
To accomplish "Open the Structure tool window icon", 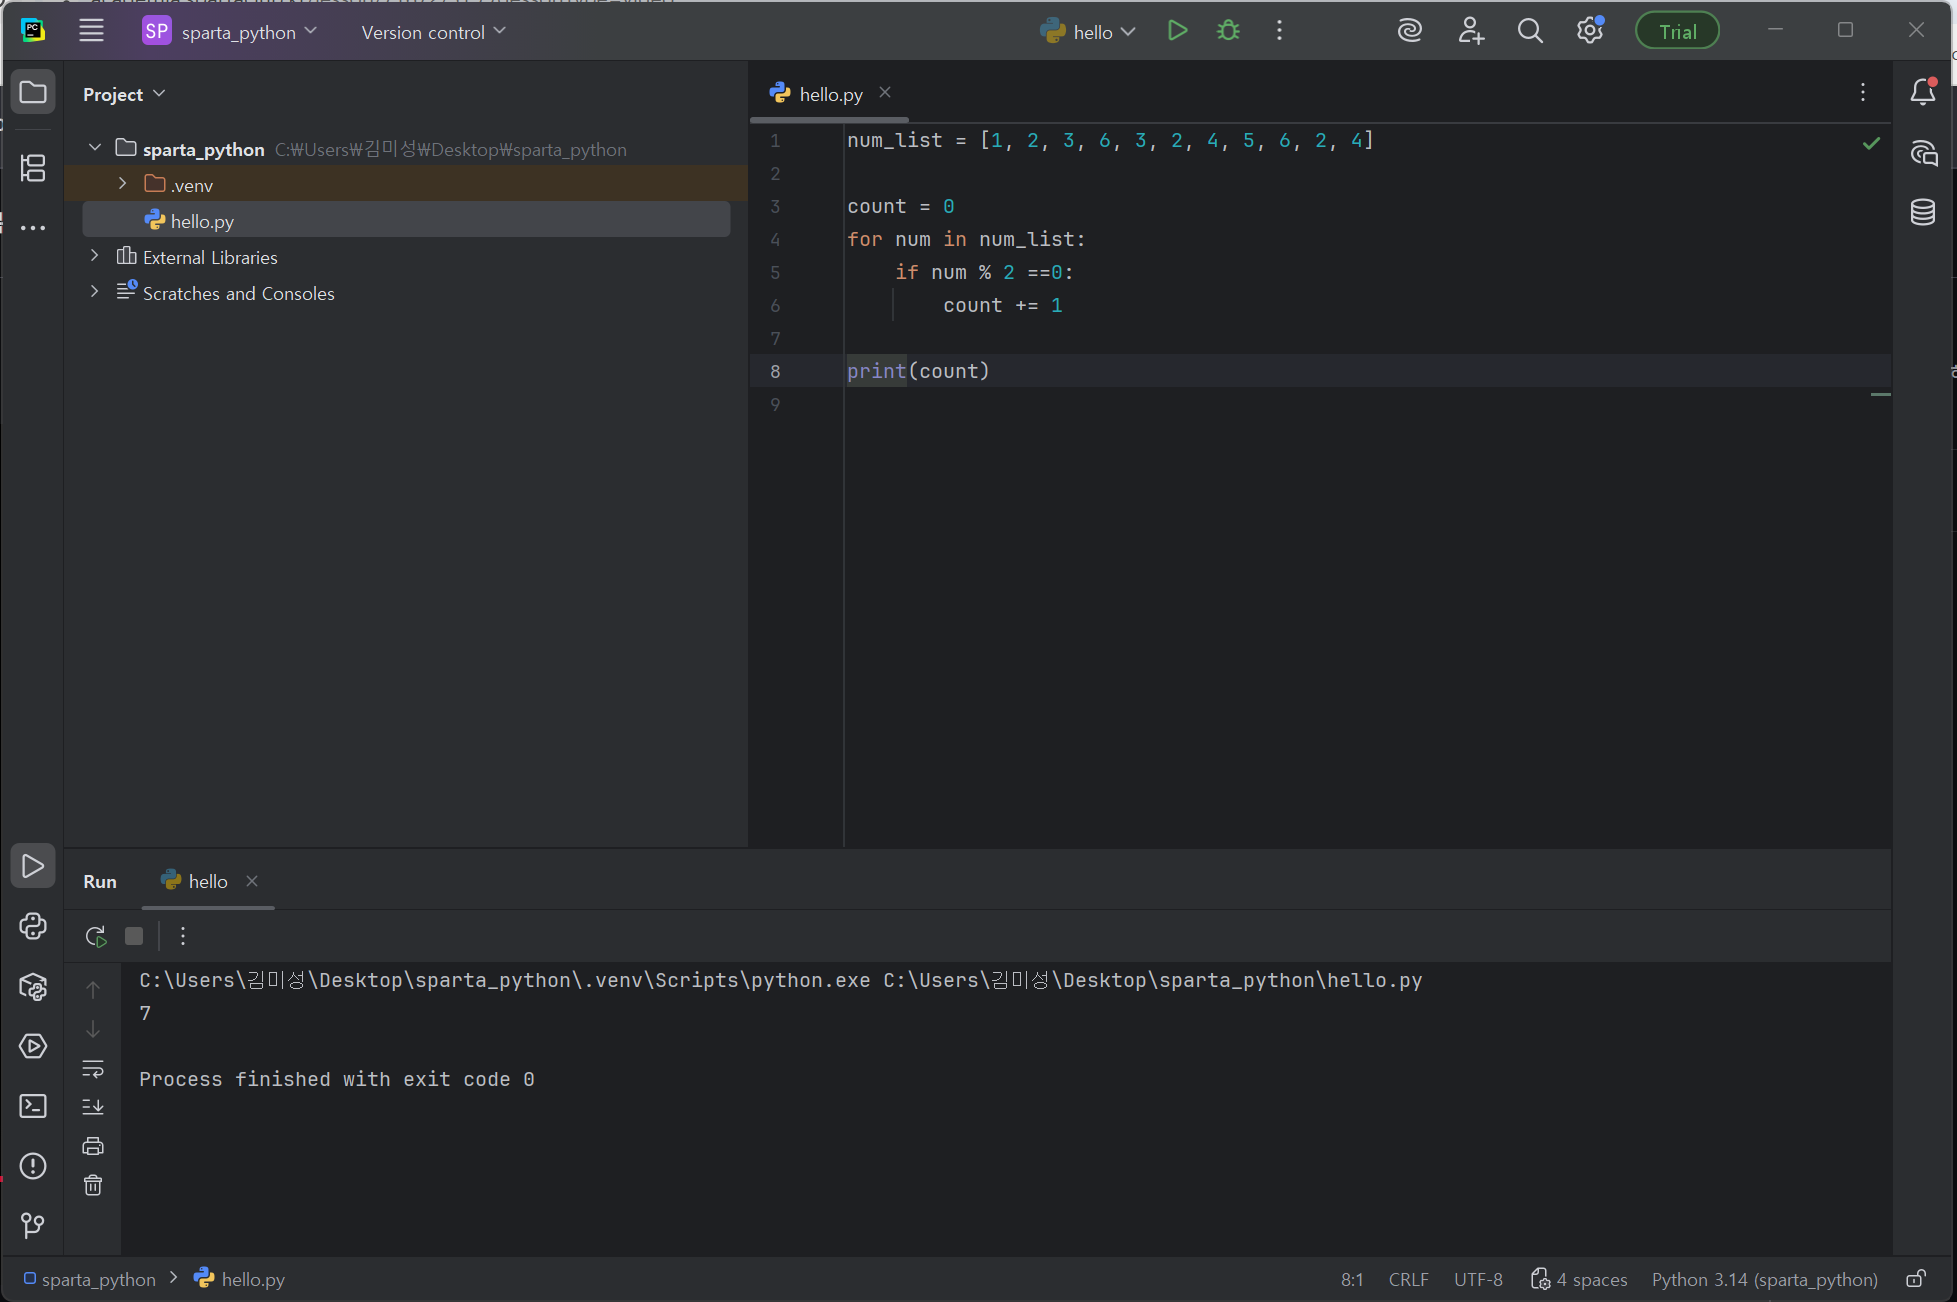I will point(33,168).
